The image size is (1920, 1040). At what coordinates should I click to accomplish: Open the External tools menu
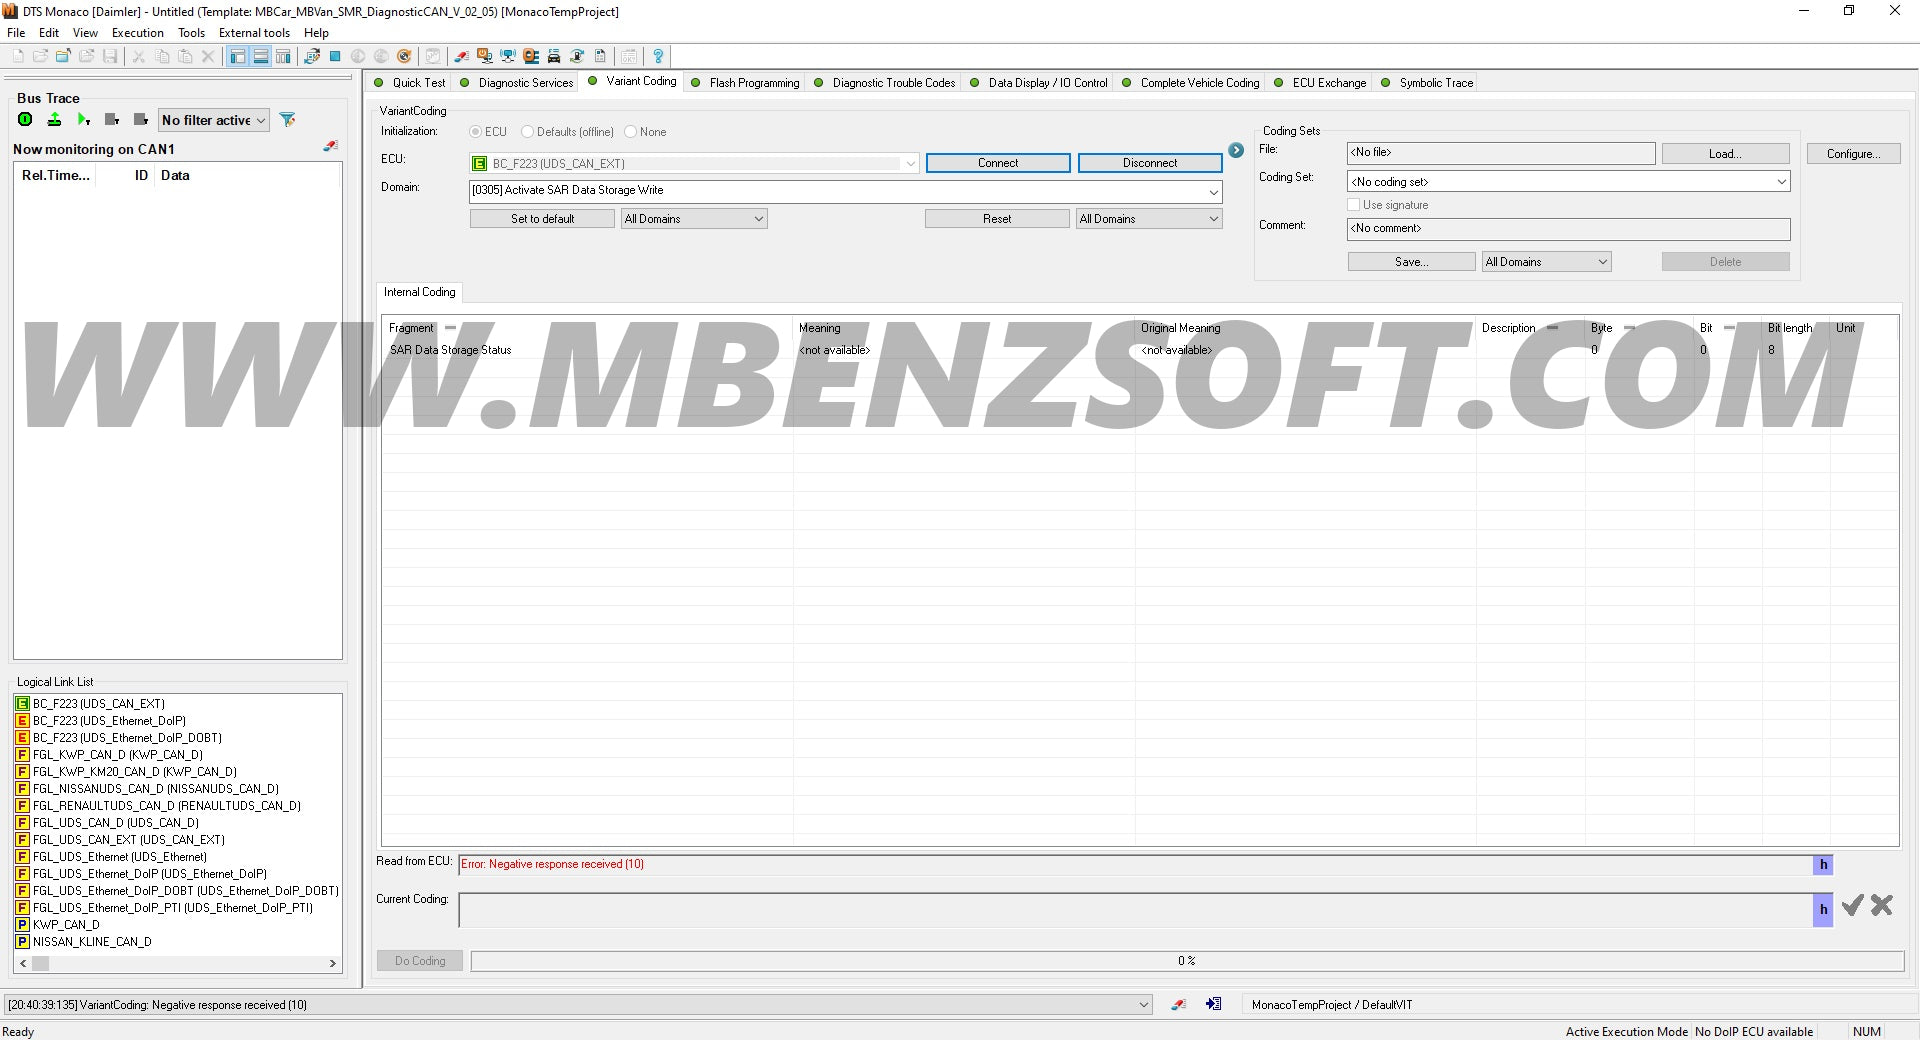[254, 32]
